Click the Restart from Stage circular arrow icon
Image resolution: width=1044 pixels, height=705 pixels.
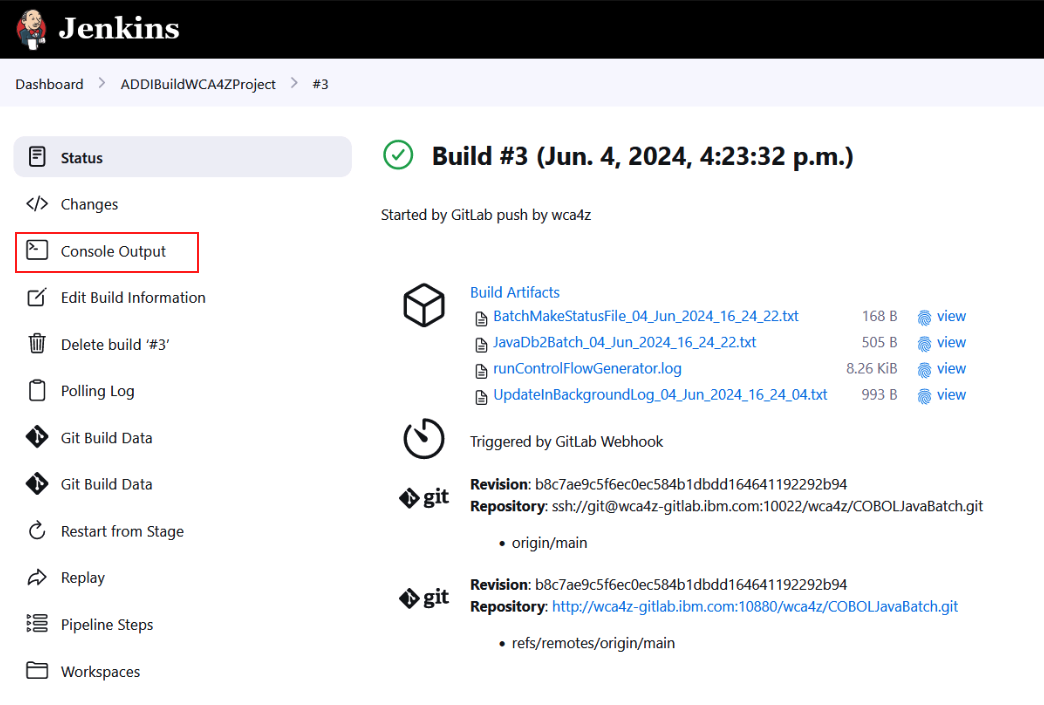pyautogui.click(x=37, y=531)
